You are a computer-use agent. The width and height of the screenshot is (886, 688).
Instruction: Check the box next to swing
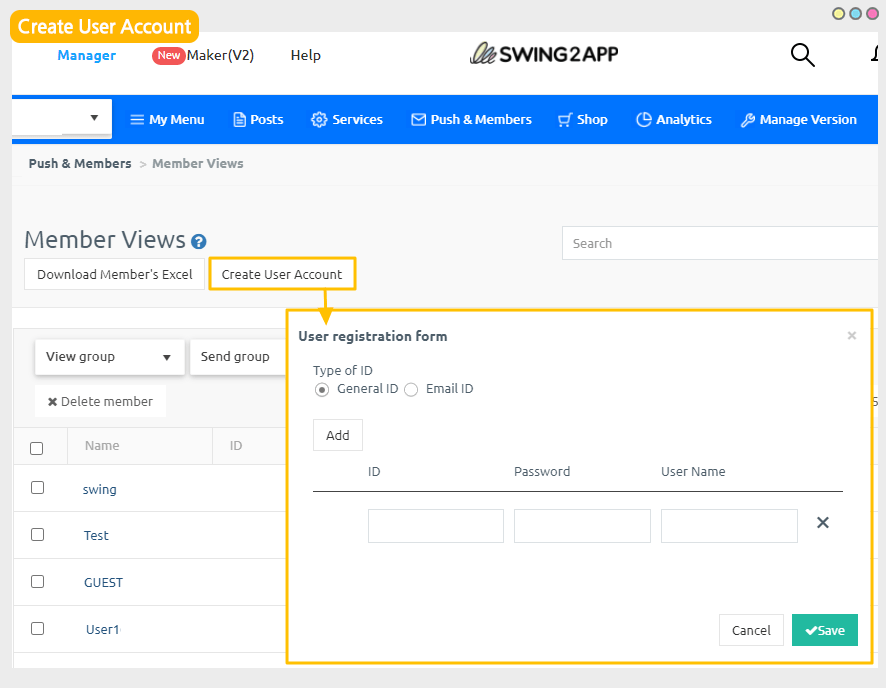(38, 488)
